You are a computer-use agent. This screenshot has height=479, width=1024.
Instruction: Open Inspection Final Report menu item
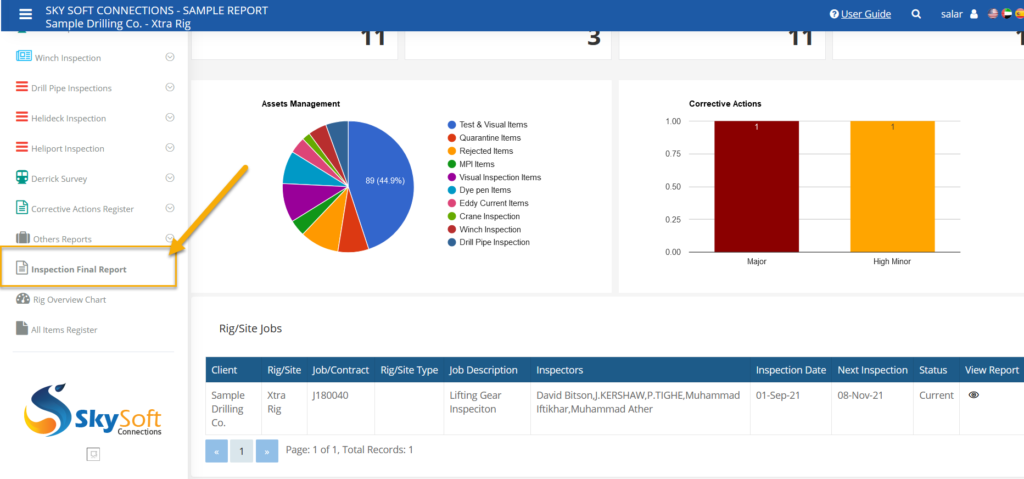[78, 269]
